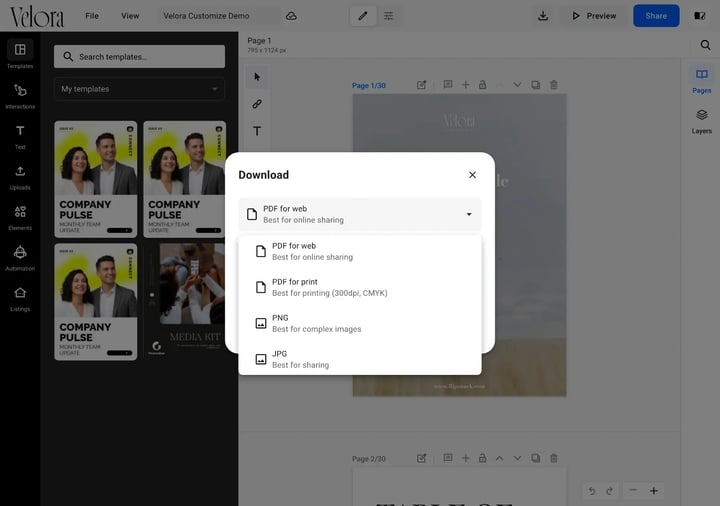
Task: Select the pointer selection tool
Action: (x=257, y=77)
